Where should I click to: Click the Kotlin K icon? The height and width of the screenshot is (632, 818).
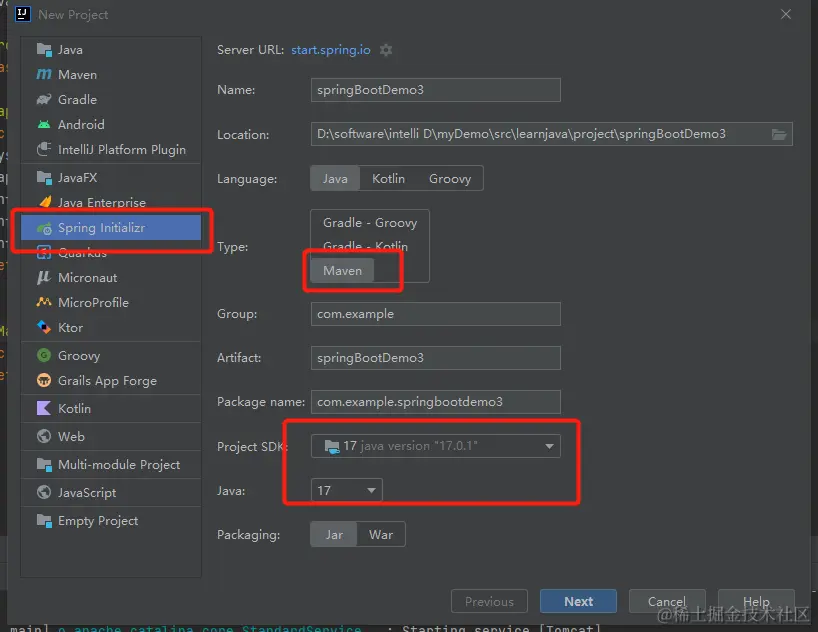(x=44, y=408)
